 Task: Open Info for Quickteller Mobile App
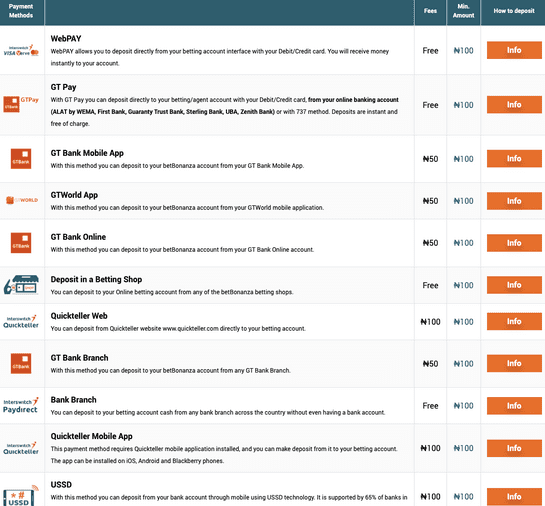click(x=514, y=448)
